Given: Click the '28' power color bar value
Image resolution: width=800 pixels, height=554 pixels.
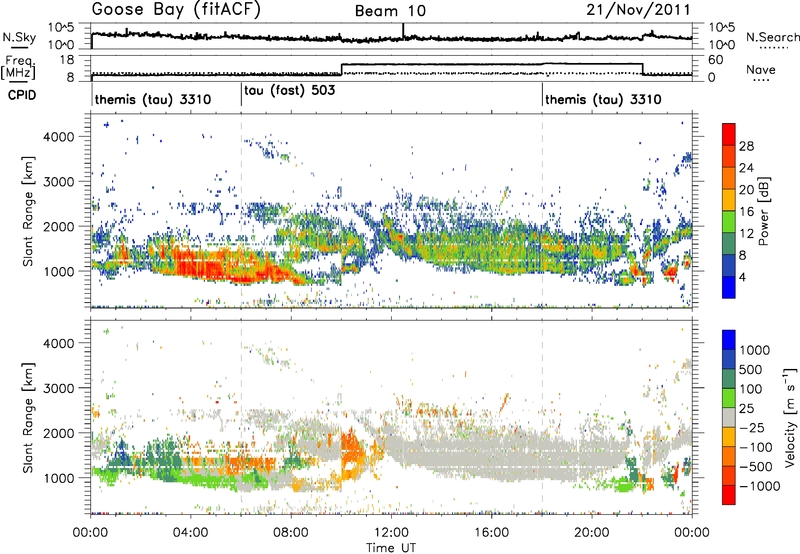Looking at the screenshot, I should pyautogui.click(x=746, y=146).
